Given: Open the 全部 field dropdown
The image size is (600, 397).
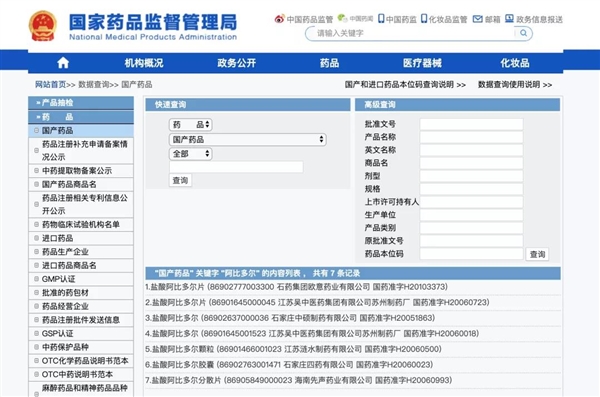Looking at the screenshot, I should click(191, 154).
